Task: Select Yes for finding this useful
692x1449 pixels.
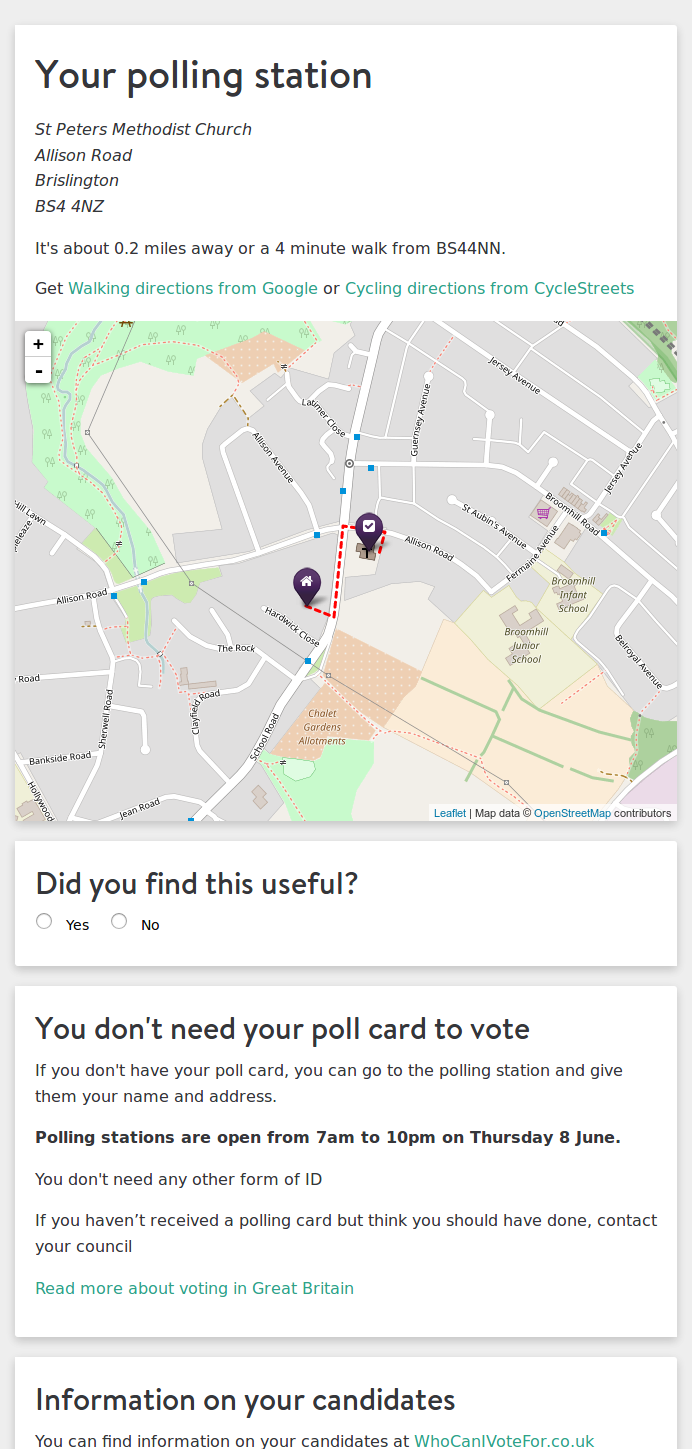Action: pyautogui.click(x=44, y=922)
